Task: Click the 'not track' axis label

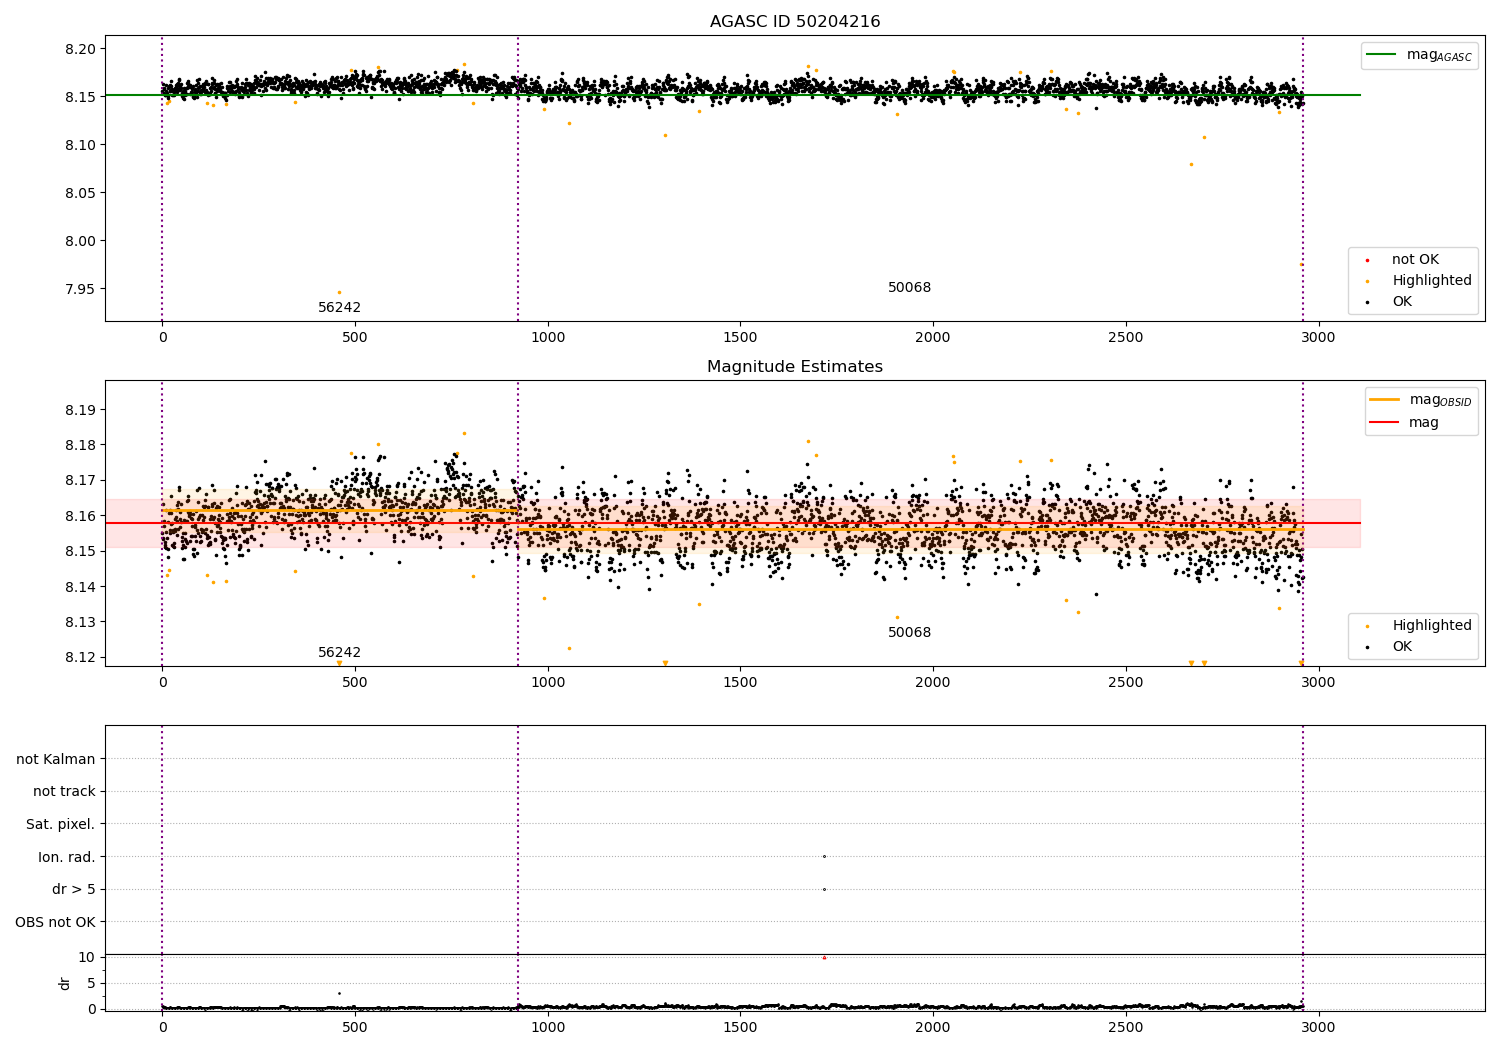Action: click(x=64, y=792)
